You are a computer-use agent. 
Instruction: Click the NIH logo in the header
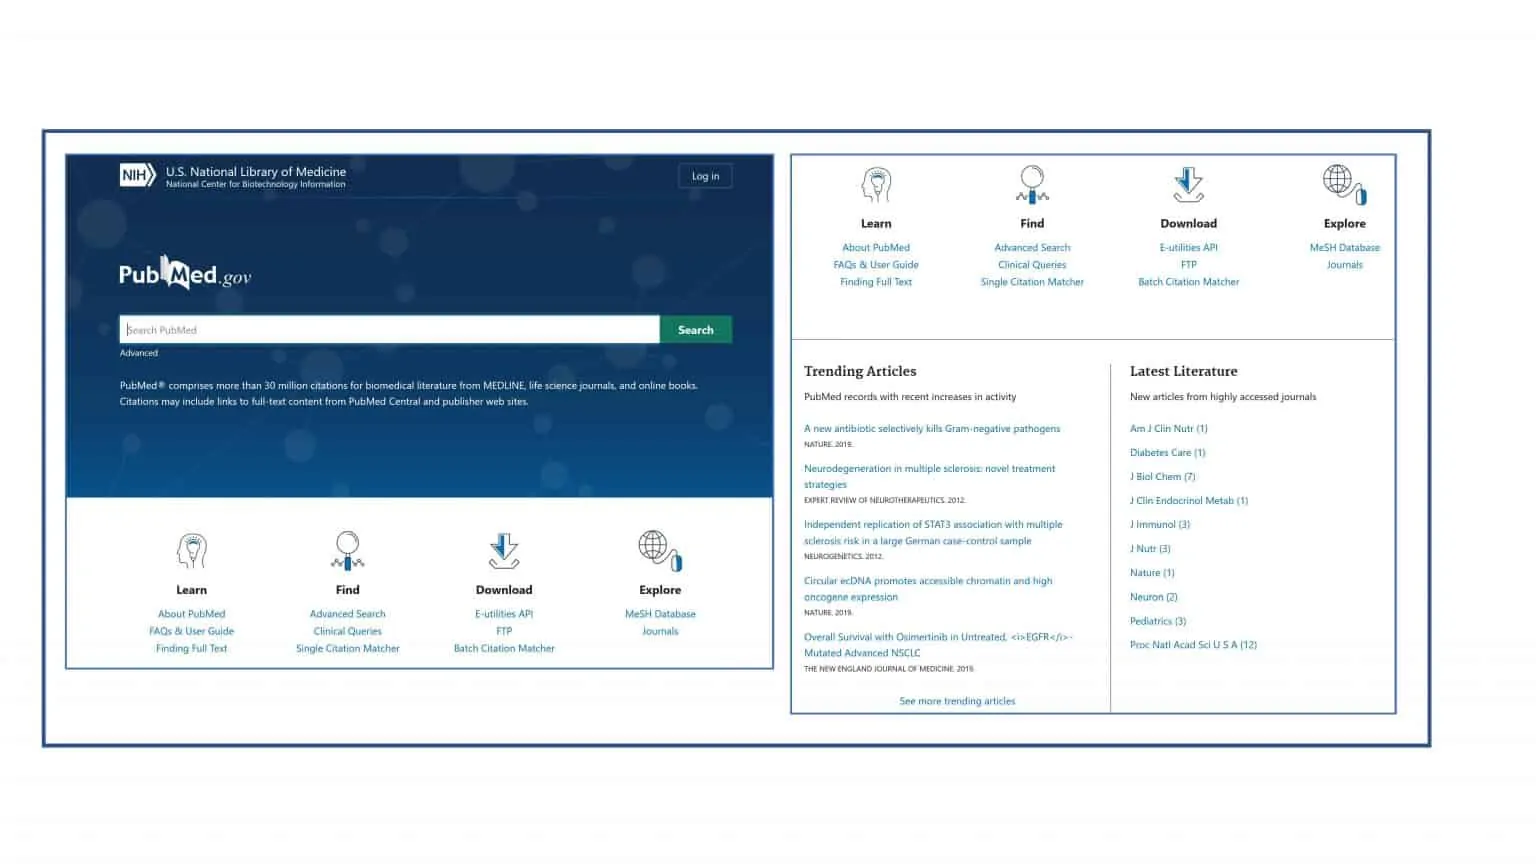[137, 176]
